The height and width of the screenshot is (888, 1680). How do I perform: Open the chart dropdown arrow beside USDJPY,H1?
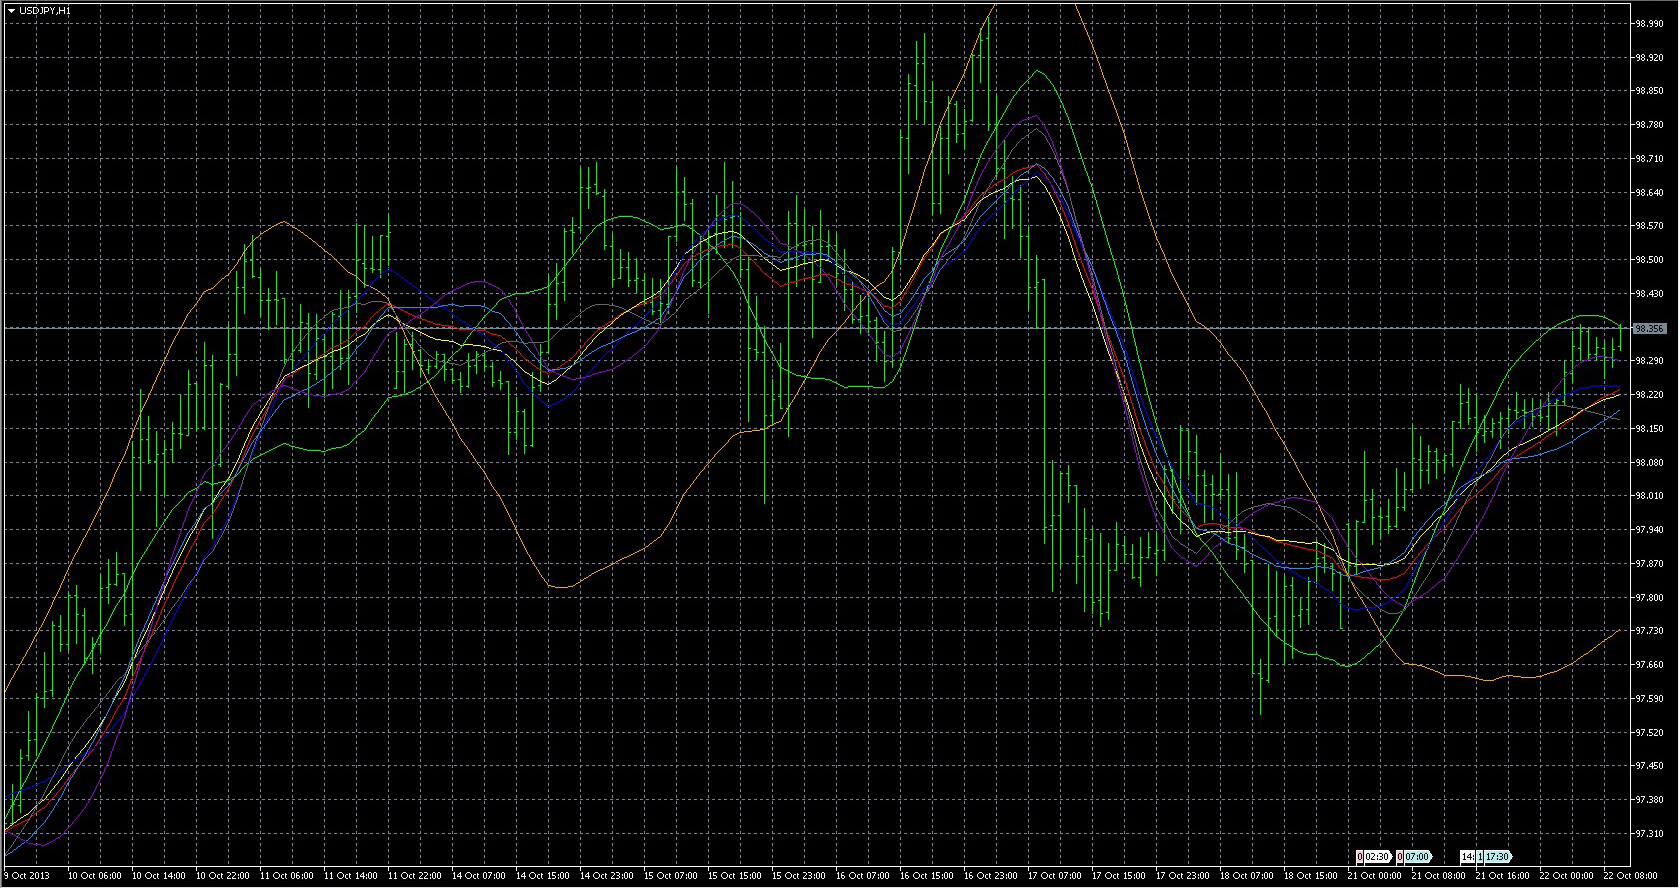(11, 10)
